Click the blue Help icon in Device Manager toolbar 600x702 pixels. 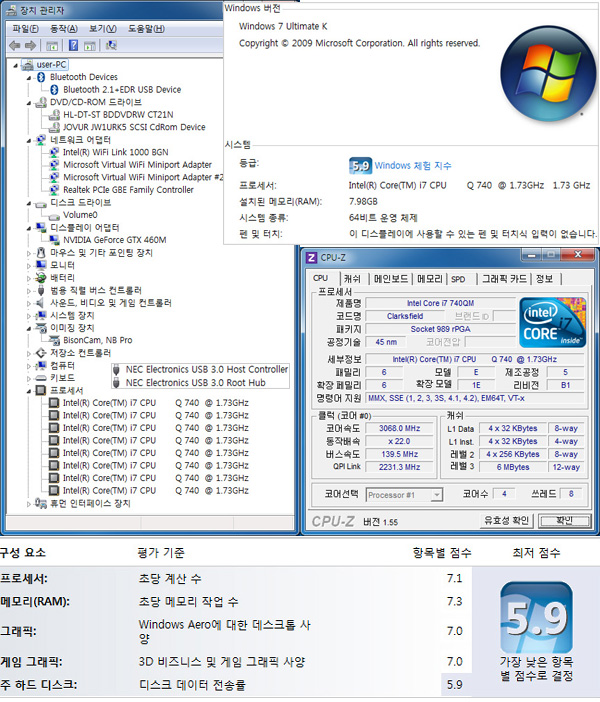73,45
